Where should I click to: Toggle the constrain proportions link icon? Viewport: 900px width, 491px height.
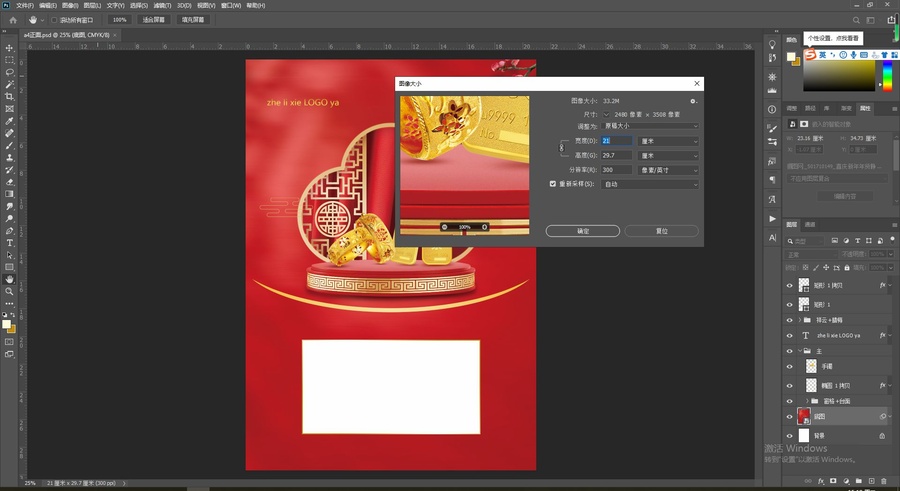click(x=561, y=148)
